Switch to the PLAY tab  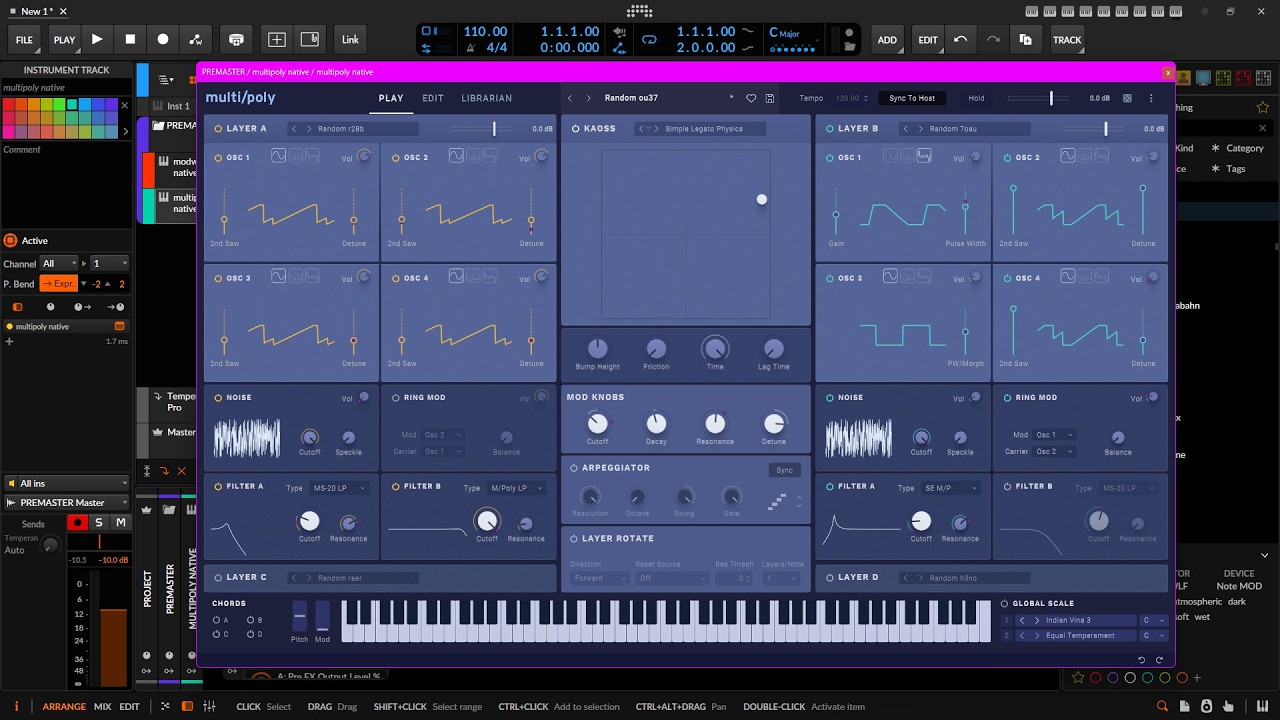(391, 98)
